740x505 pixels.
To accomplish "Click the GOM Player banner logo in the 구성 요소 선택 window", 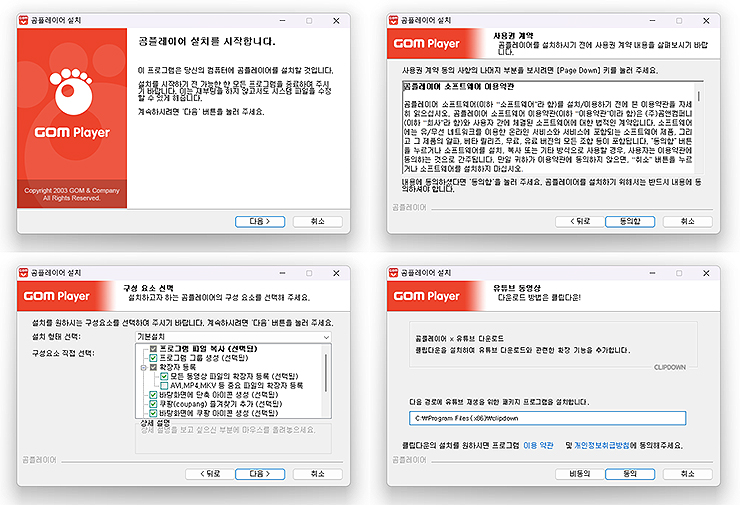I will pyautogui.click(x=57, y=296).
